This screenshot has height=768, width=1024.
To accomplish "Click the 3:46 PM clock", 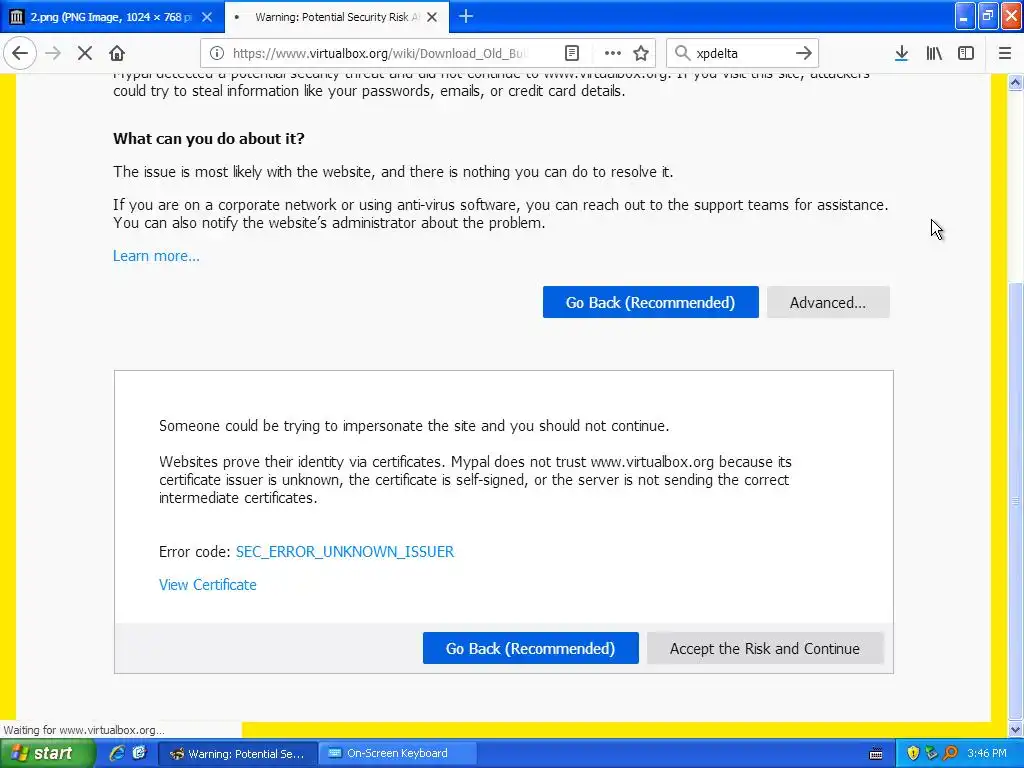I will [x=987, y=754].
